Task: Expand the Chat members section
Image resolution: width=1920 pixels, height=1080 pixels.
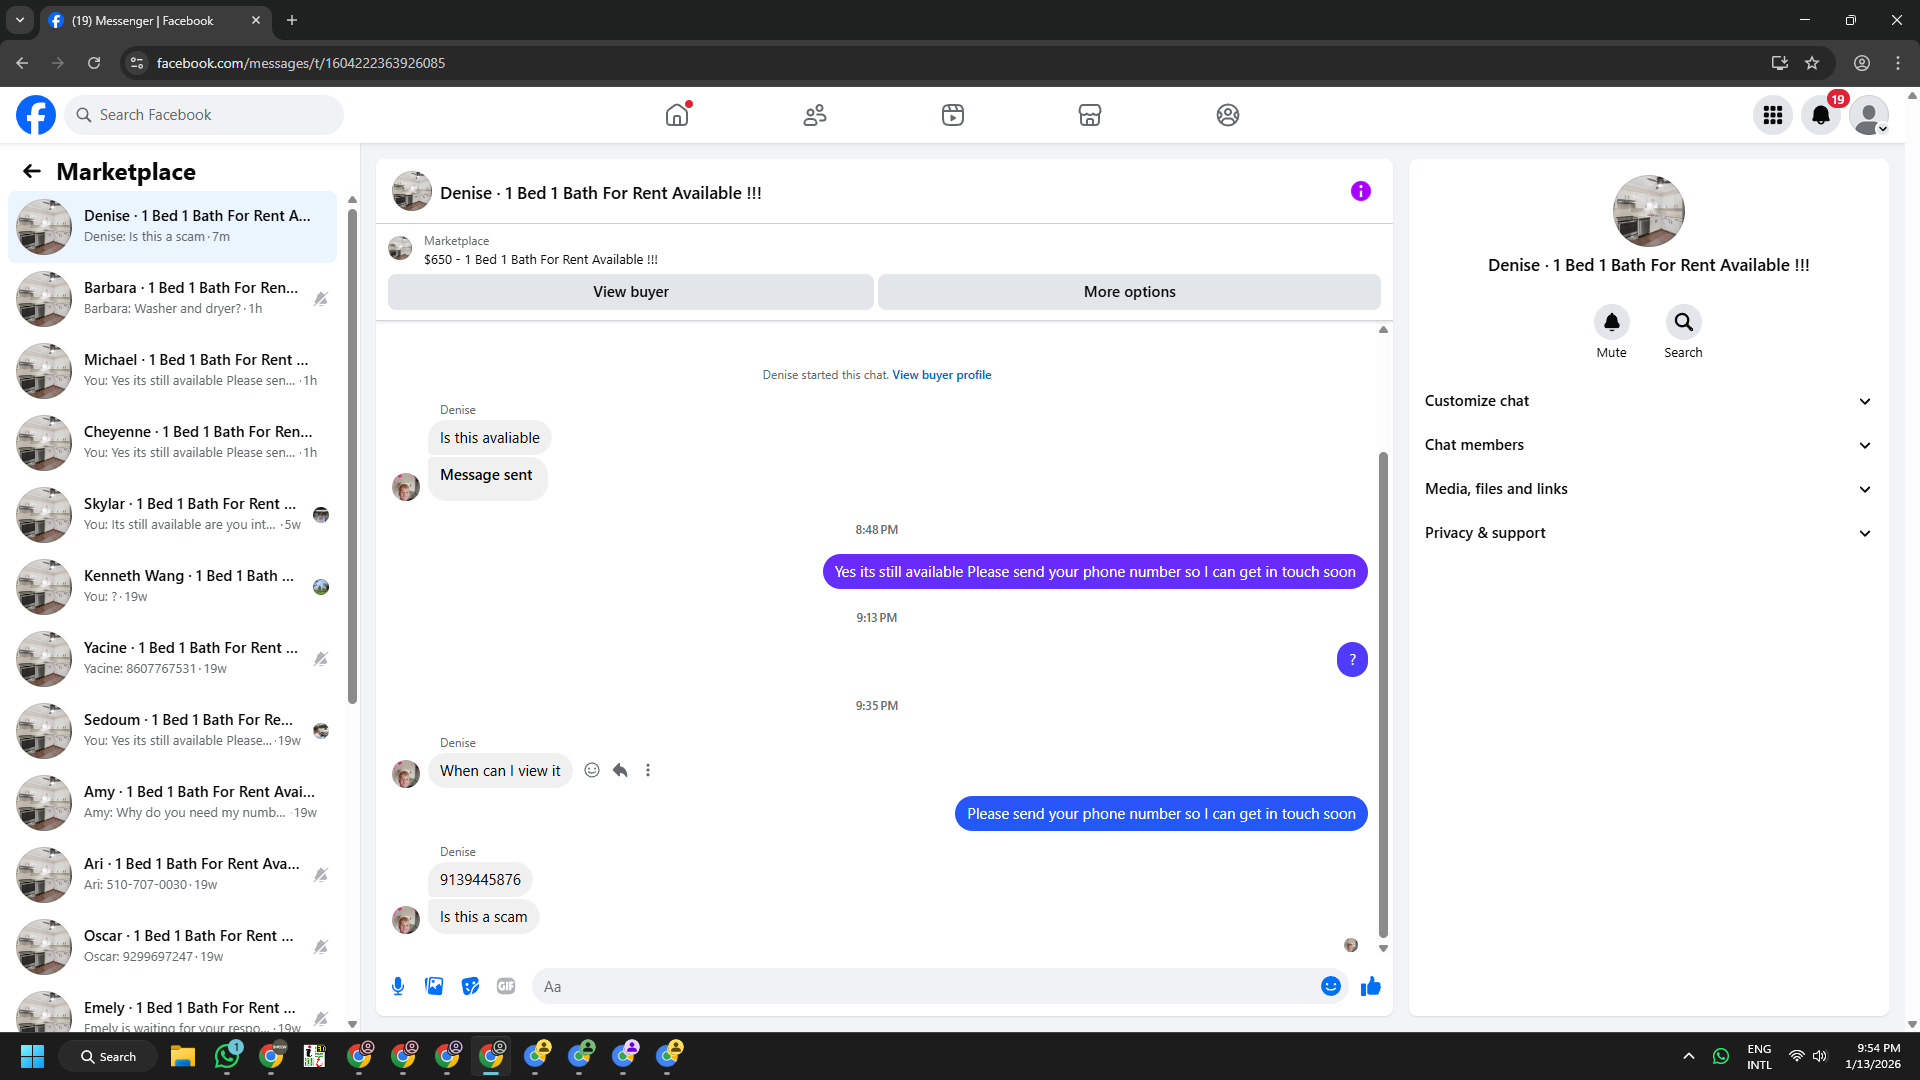Action: click(1647, 445)
